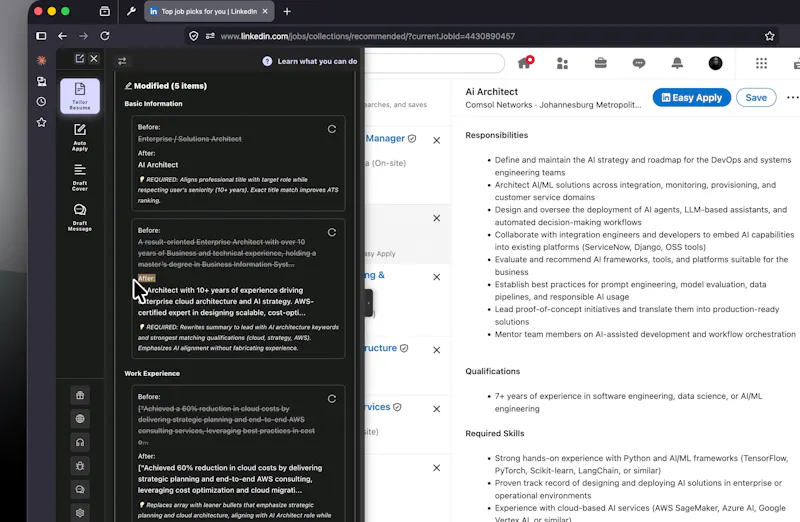Click the tab archive icon in title bar

[x=105, y=11]
